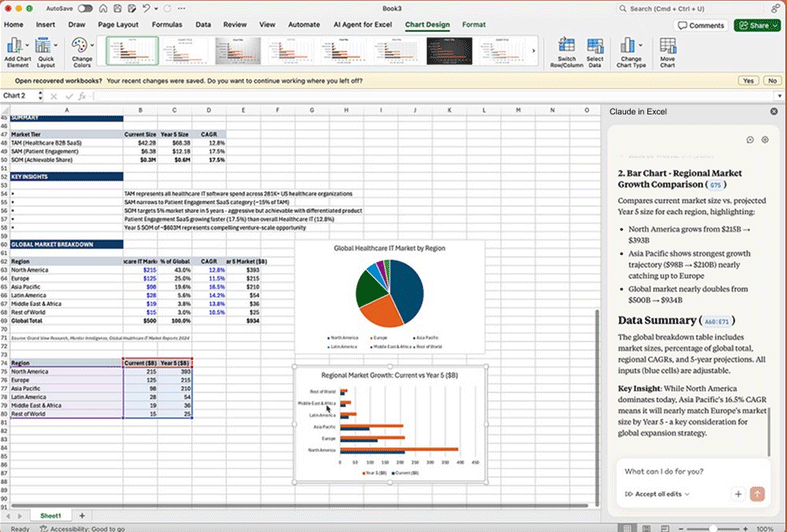Select the Sheet1 worksheet tab
This screenshot has width=787, height=532.
50,514
